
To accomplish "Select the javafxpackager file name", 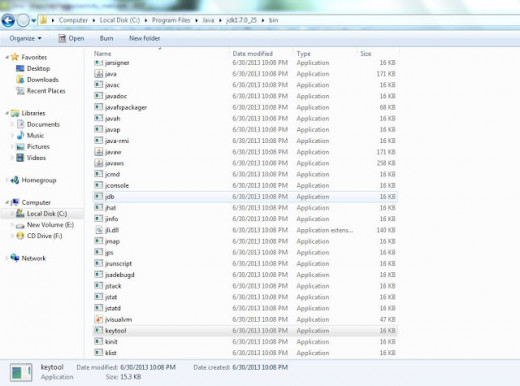I will [x=126, y=107].
